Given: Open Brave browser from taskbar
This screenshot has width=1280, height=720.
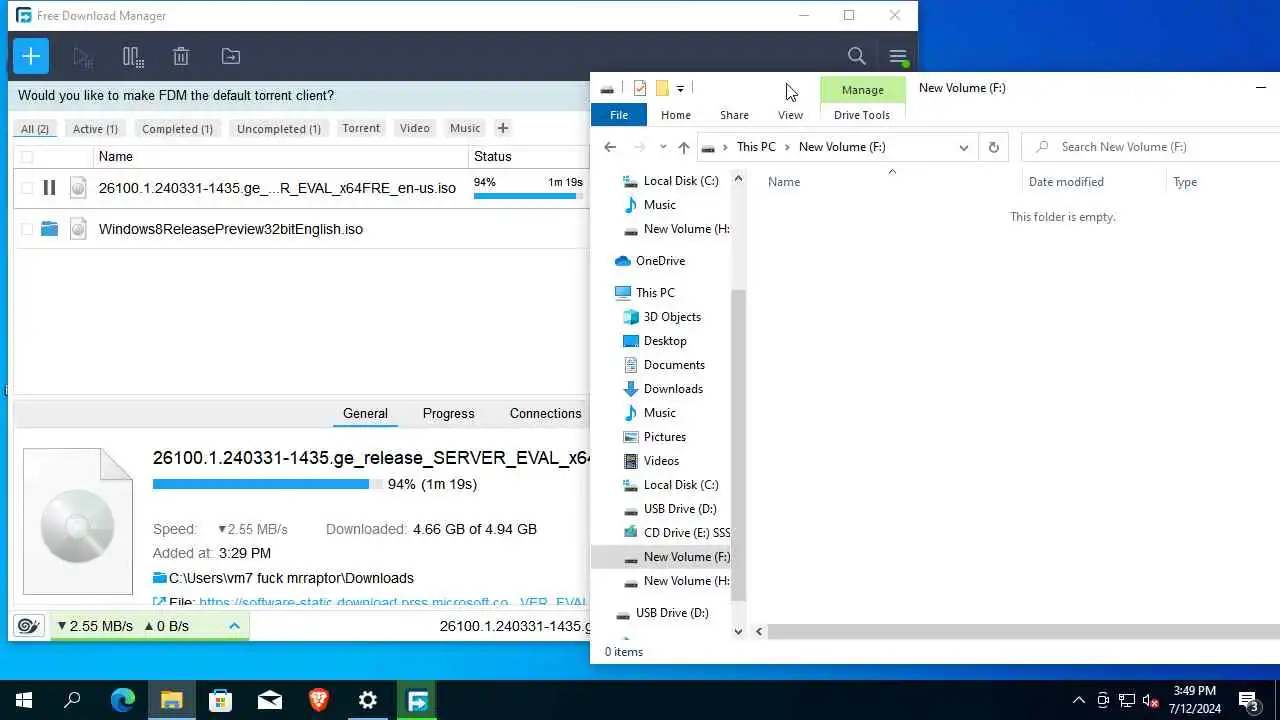Looking at the screenshot, I should pos(318,700).
